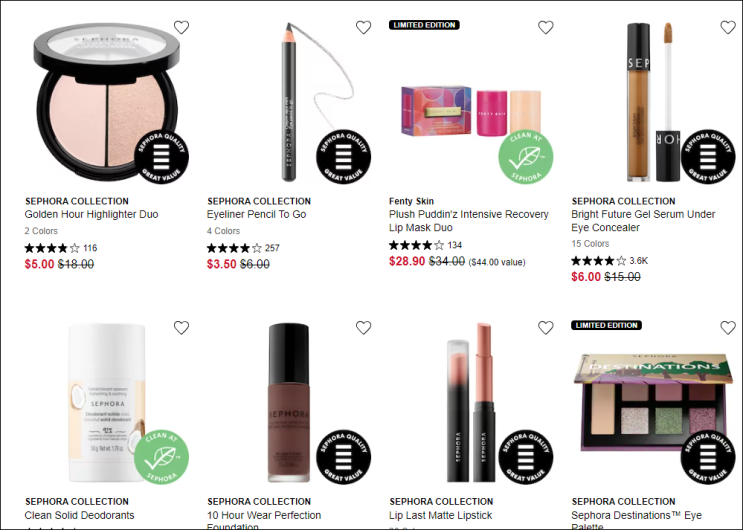Screen dimensions: 743x530
Task: Click heart icon on 10 Hour Wear Foundation
Action: (x=363, y=328)
